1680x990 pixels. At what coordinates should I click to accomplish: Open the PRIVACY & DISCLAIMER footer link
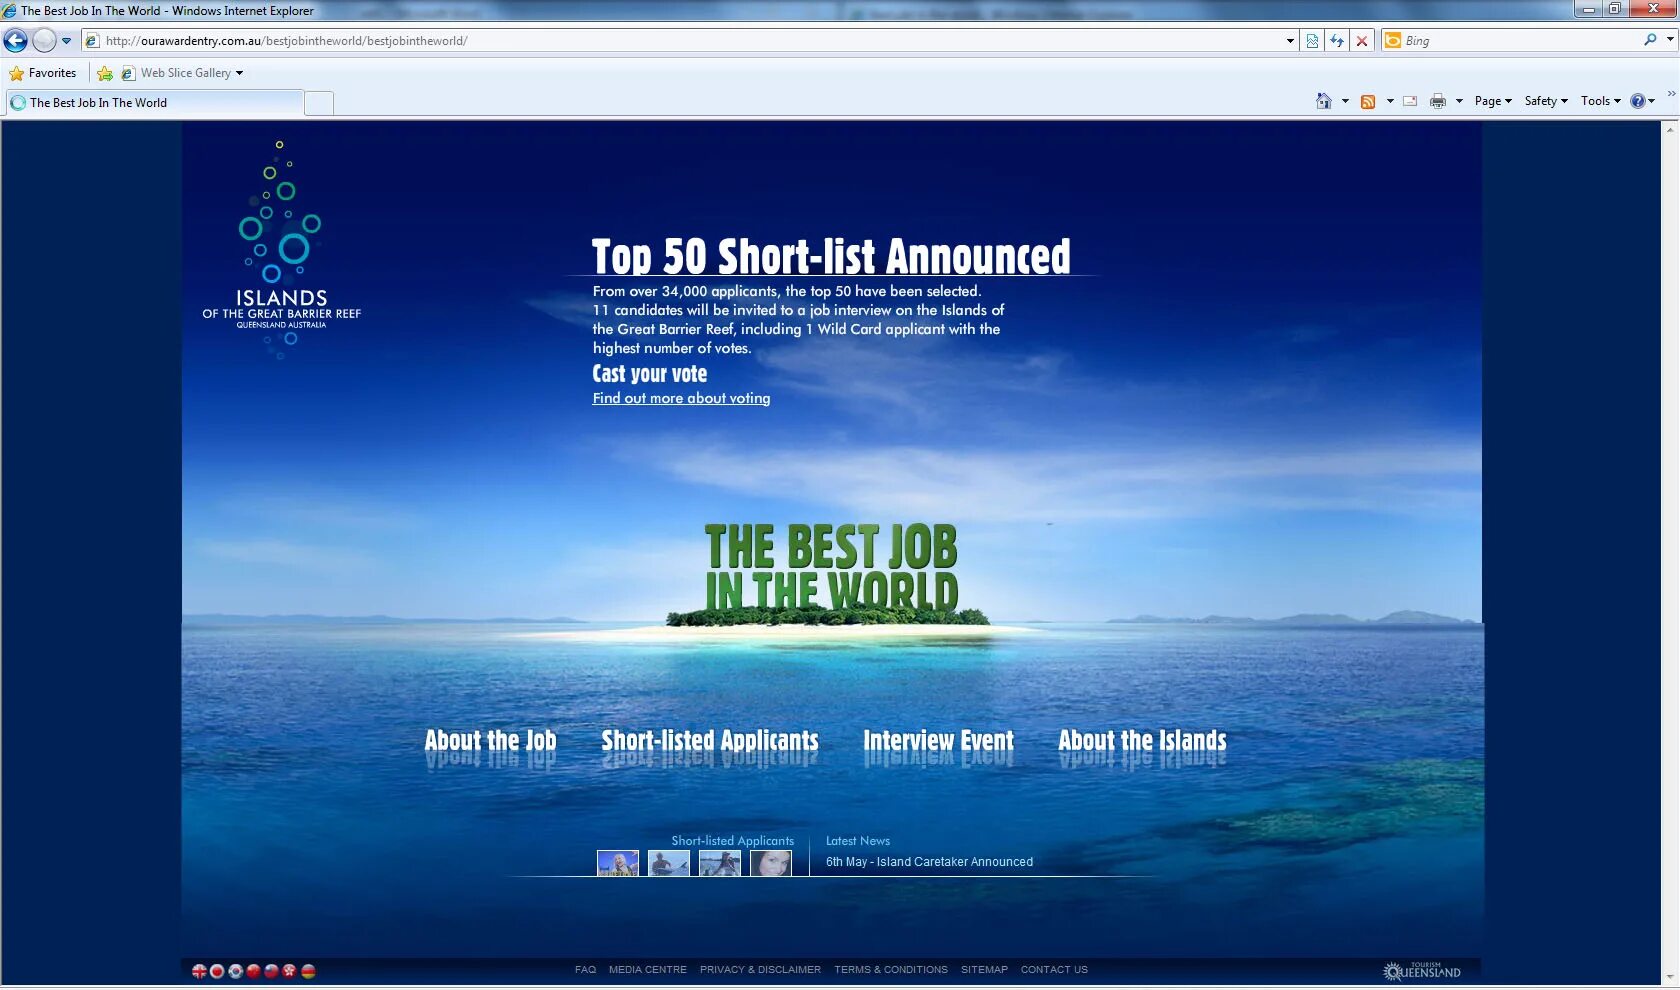click(x=760, y=970)
